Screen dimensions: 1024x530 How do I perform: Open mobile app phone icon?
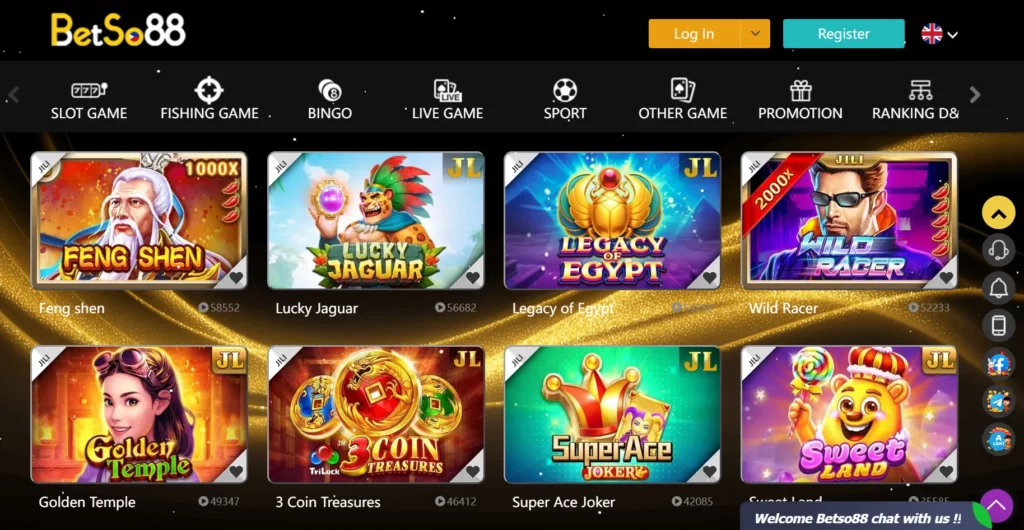tap(999, 325)
